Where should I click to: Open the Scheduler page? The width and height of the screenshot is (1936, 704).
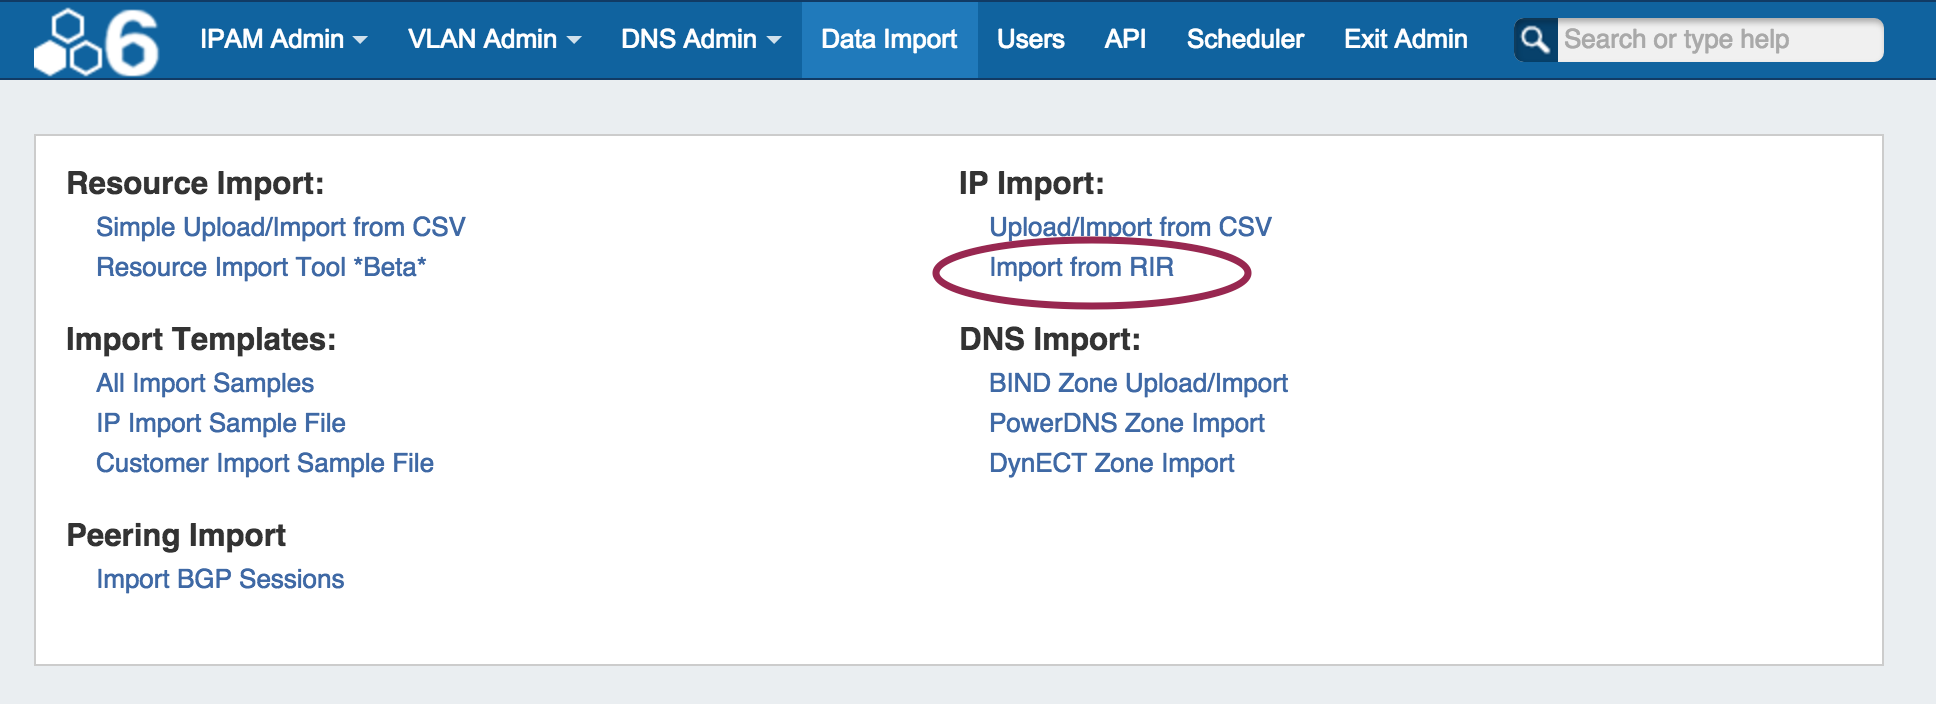point(1245,40)
